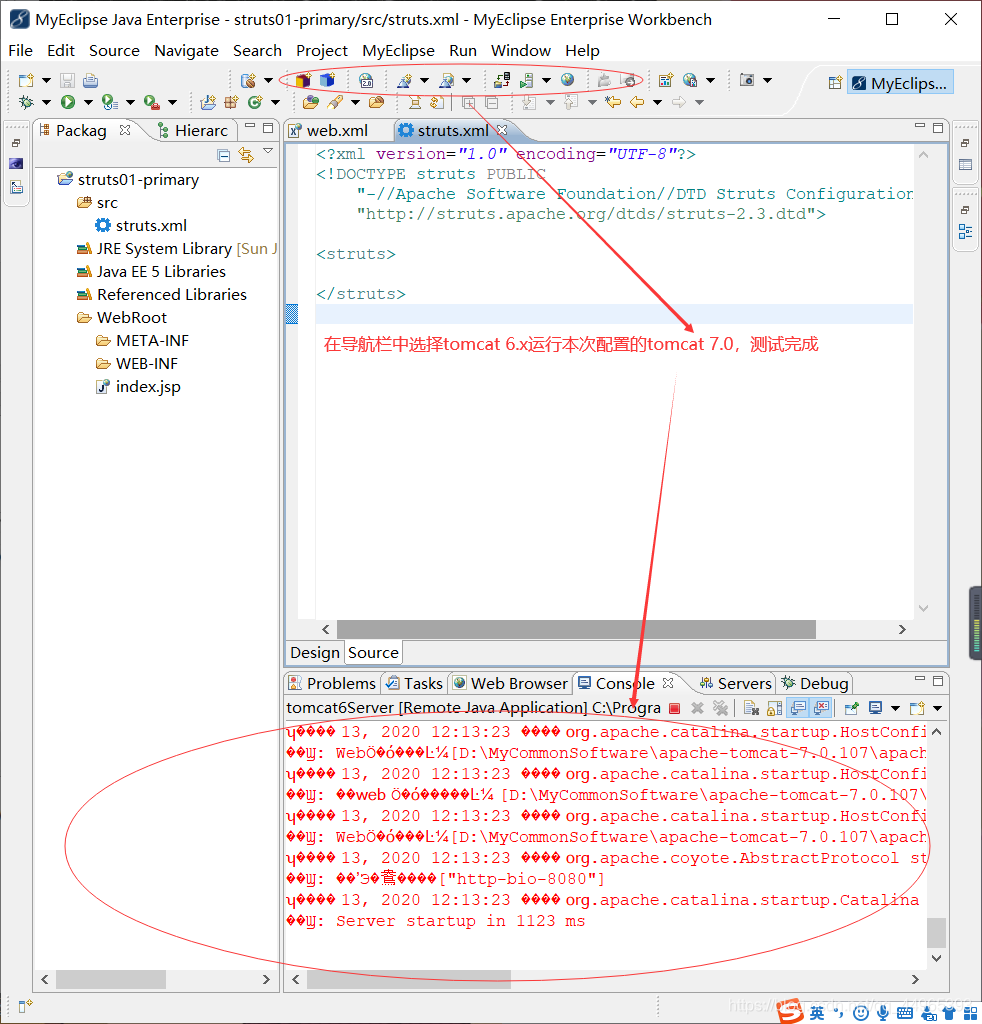Screen dimensions: 982x1024
Task: Open the MyEclipse menu
Action: pos(398,50)
